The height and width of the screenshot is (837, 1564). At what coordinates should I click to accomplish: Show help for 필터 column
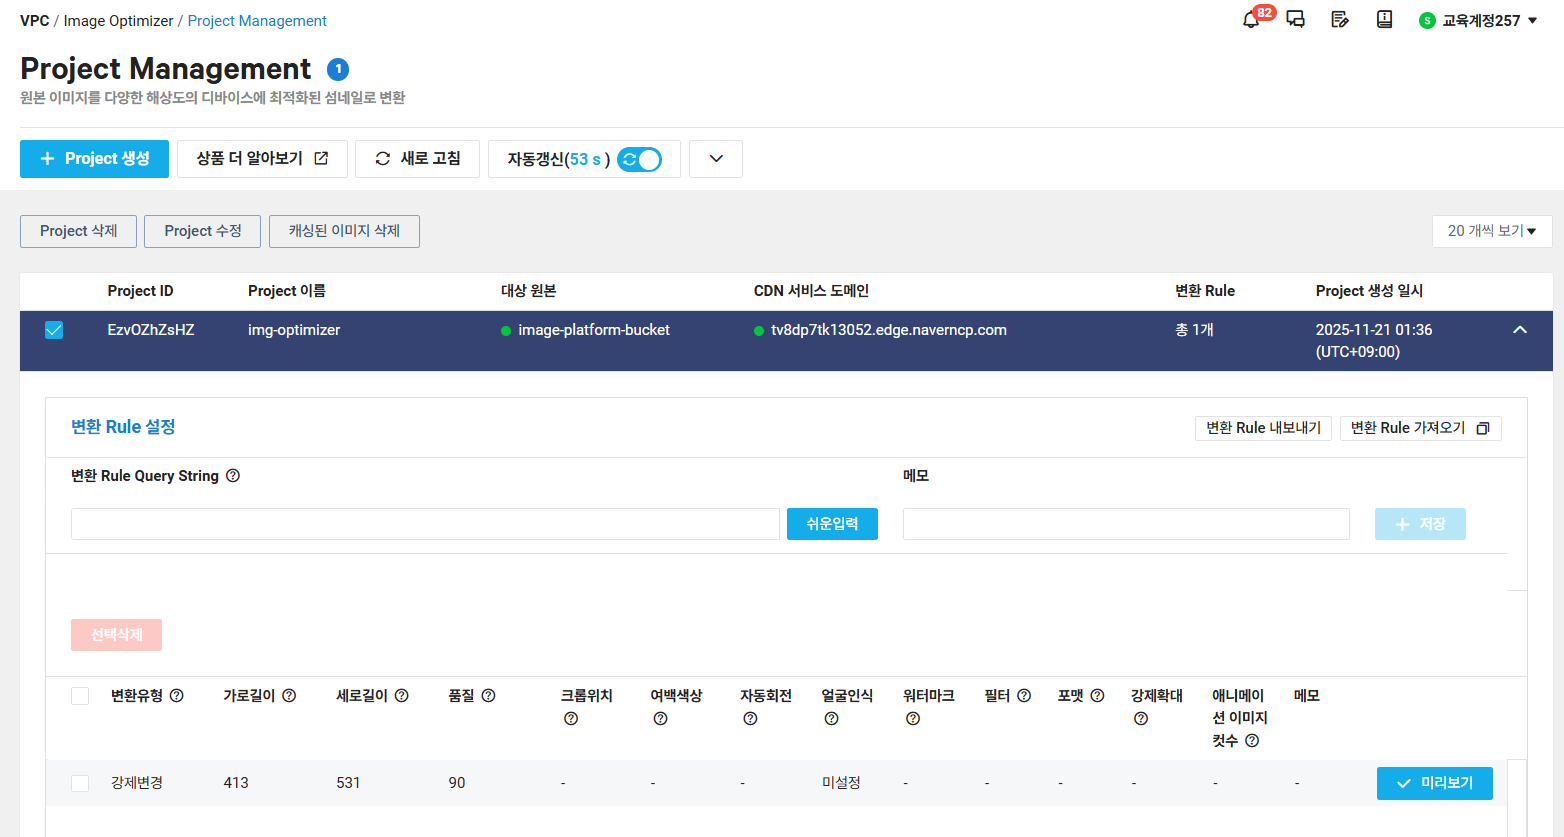click(1024, 696)
